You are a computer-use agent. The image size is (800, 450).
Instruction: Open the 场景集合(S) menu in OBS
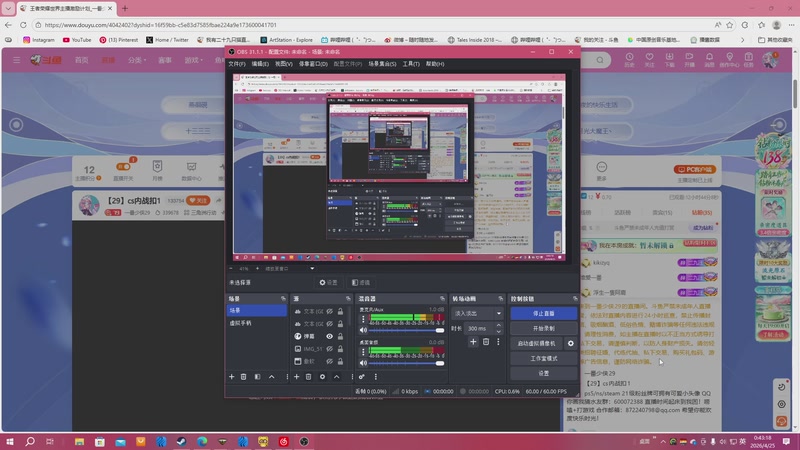382,64
